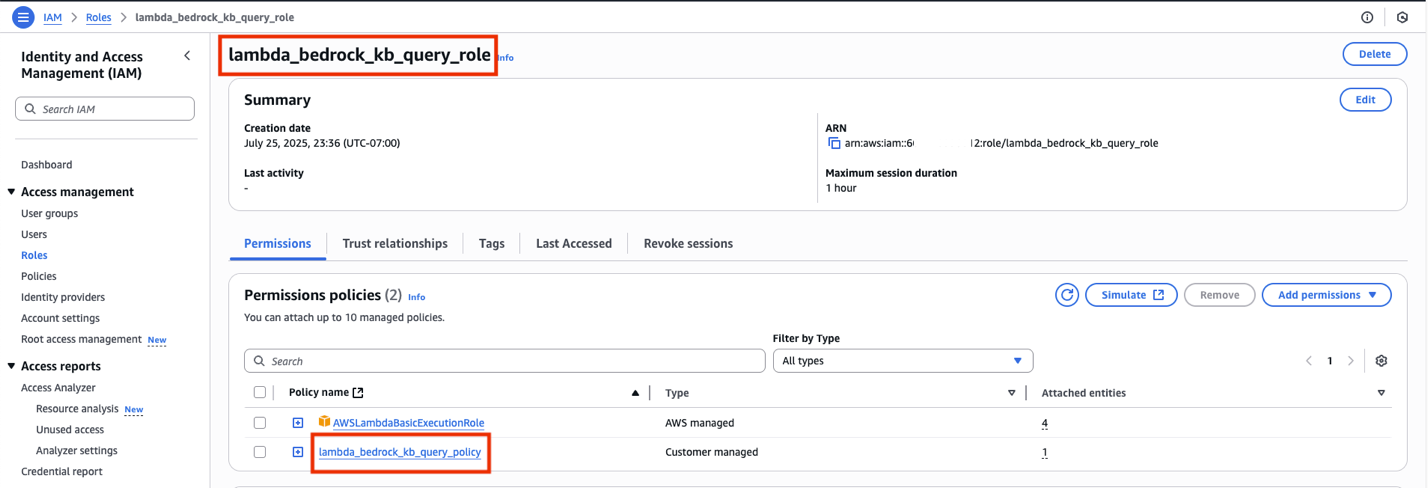1428x488 pixels.
Task: Switch to the Trust relationships tab
Action: point(395,243)
